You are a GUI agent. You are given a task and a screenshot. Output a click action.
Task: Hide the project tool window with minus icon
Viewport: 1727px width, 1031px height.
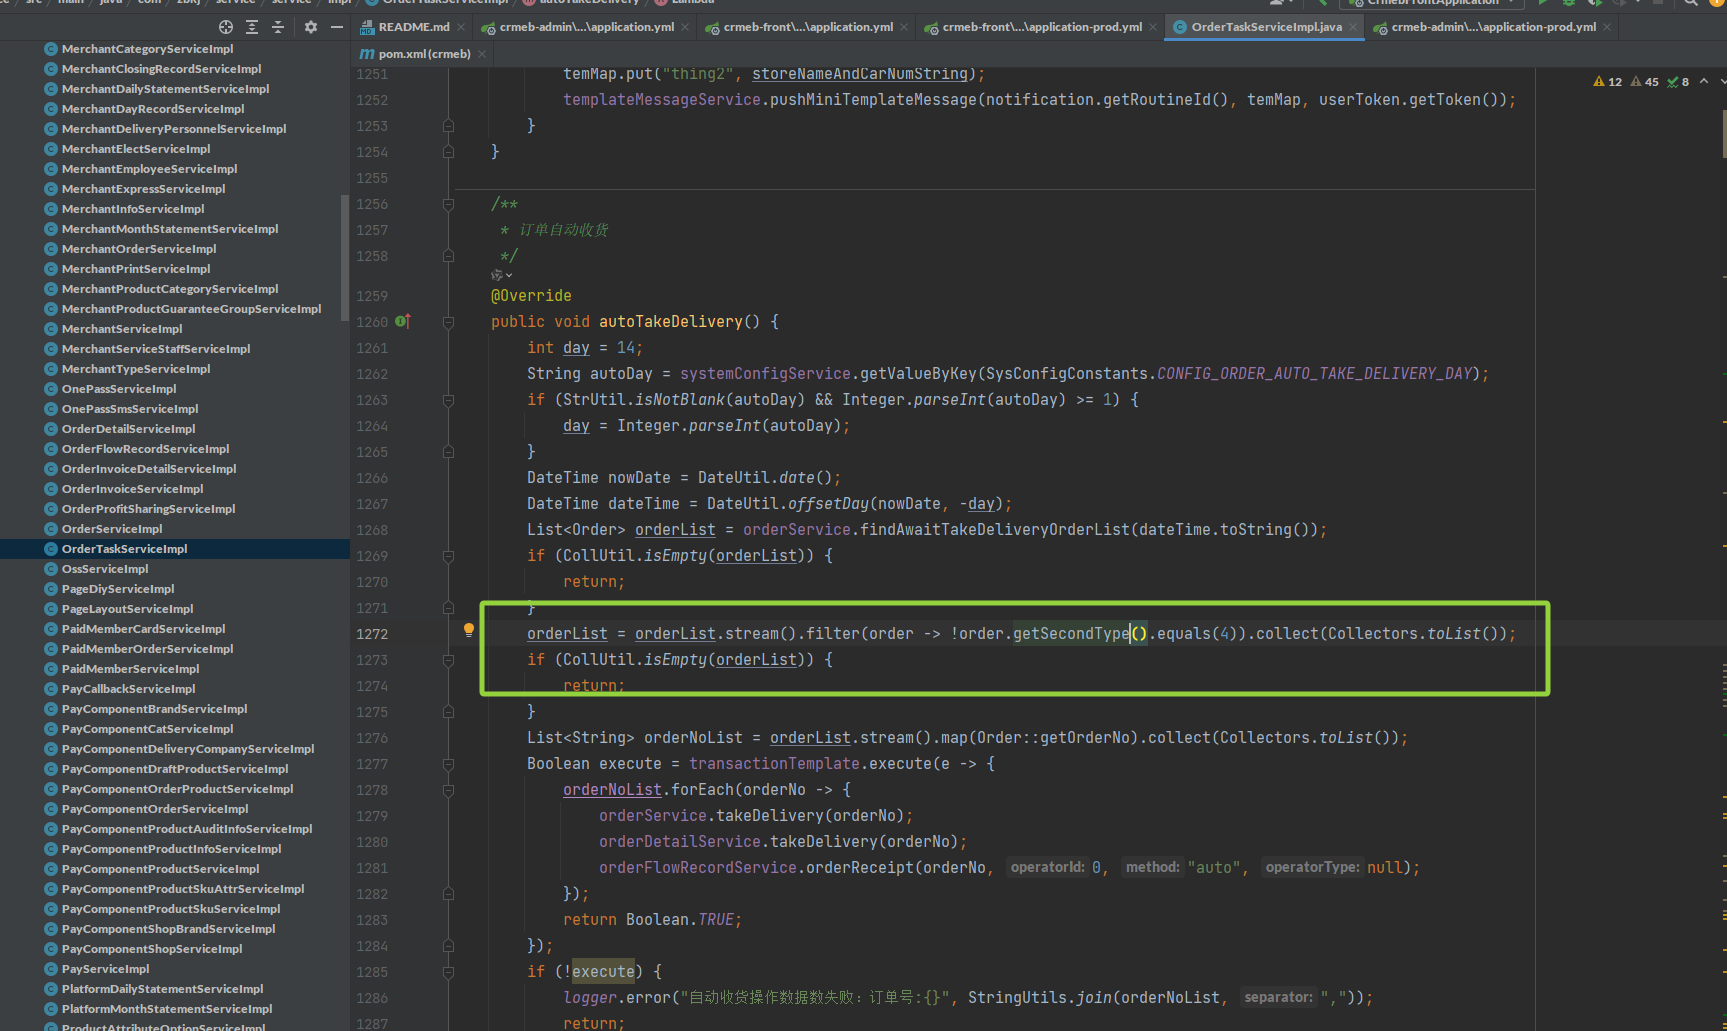click(337, 27)
